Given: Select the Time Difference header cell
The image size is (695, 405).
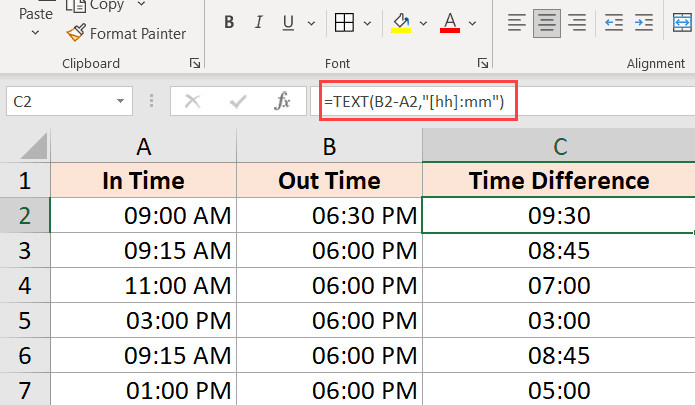Looking at the screenshot, I should pyautogui.click(x=560, y=181).
